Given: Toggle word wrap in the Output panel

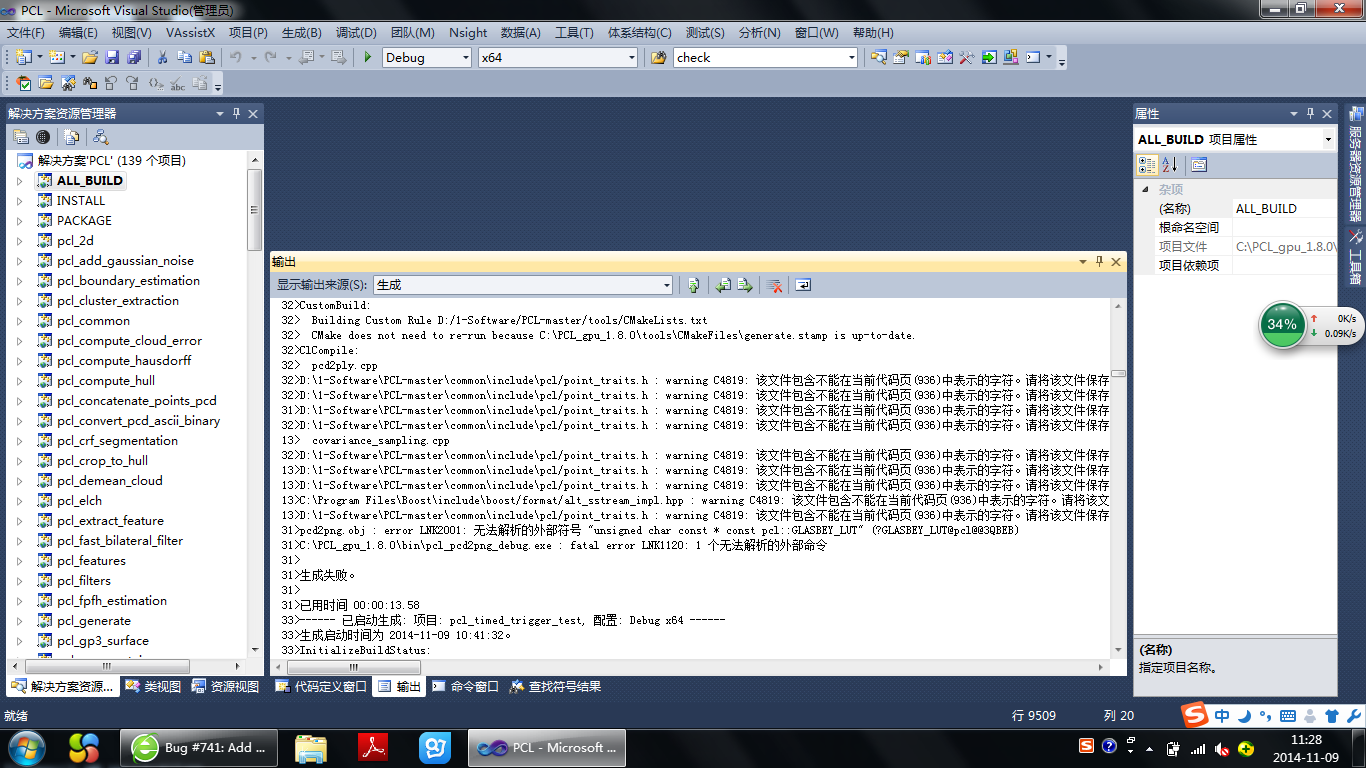Looking at the screenshot, I should (803, 285).
